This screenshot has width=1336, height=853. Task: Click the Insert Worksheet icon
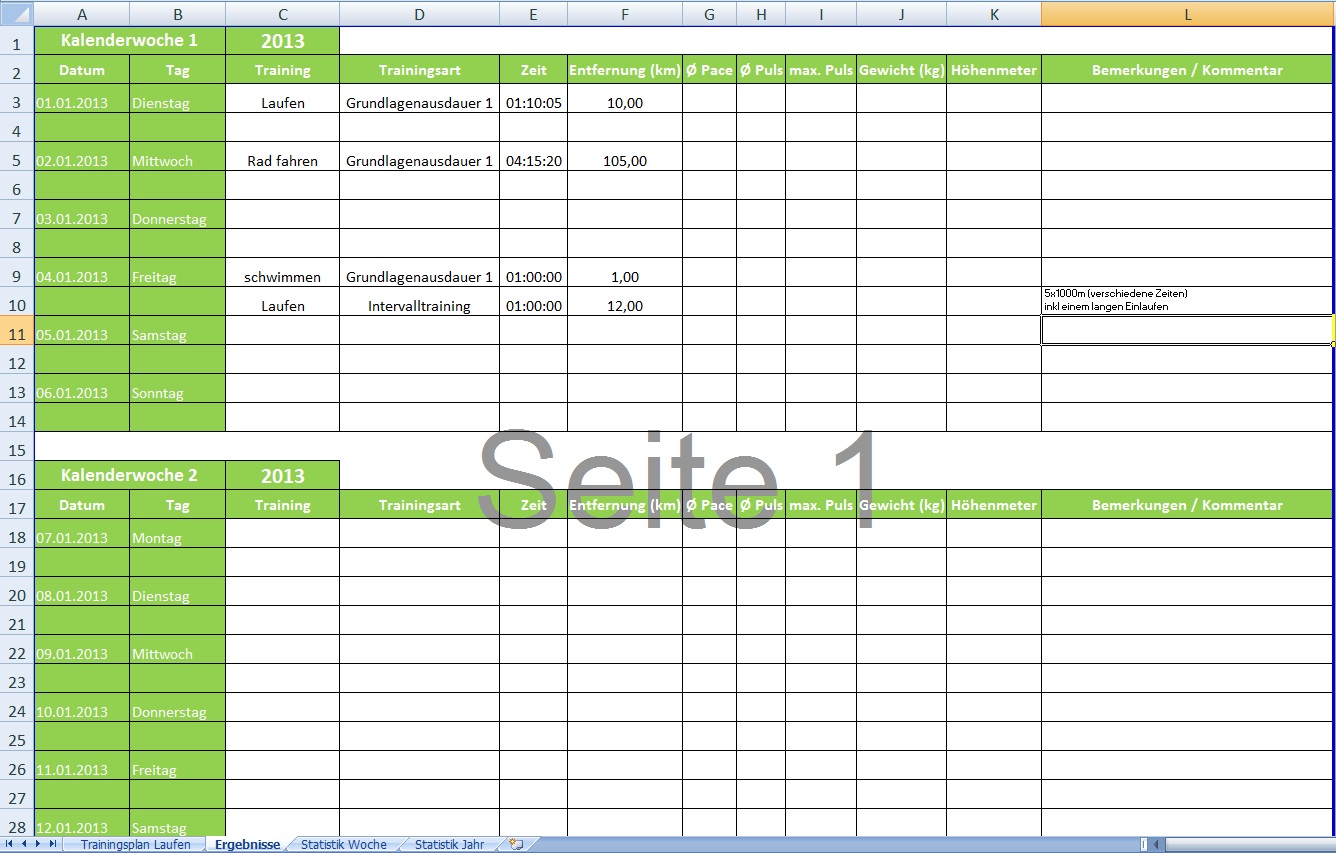click(516, 845)
